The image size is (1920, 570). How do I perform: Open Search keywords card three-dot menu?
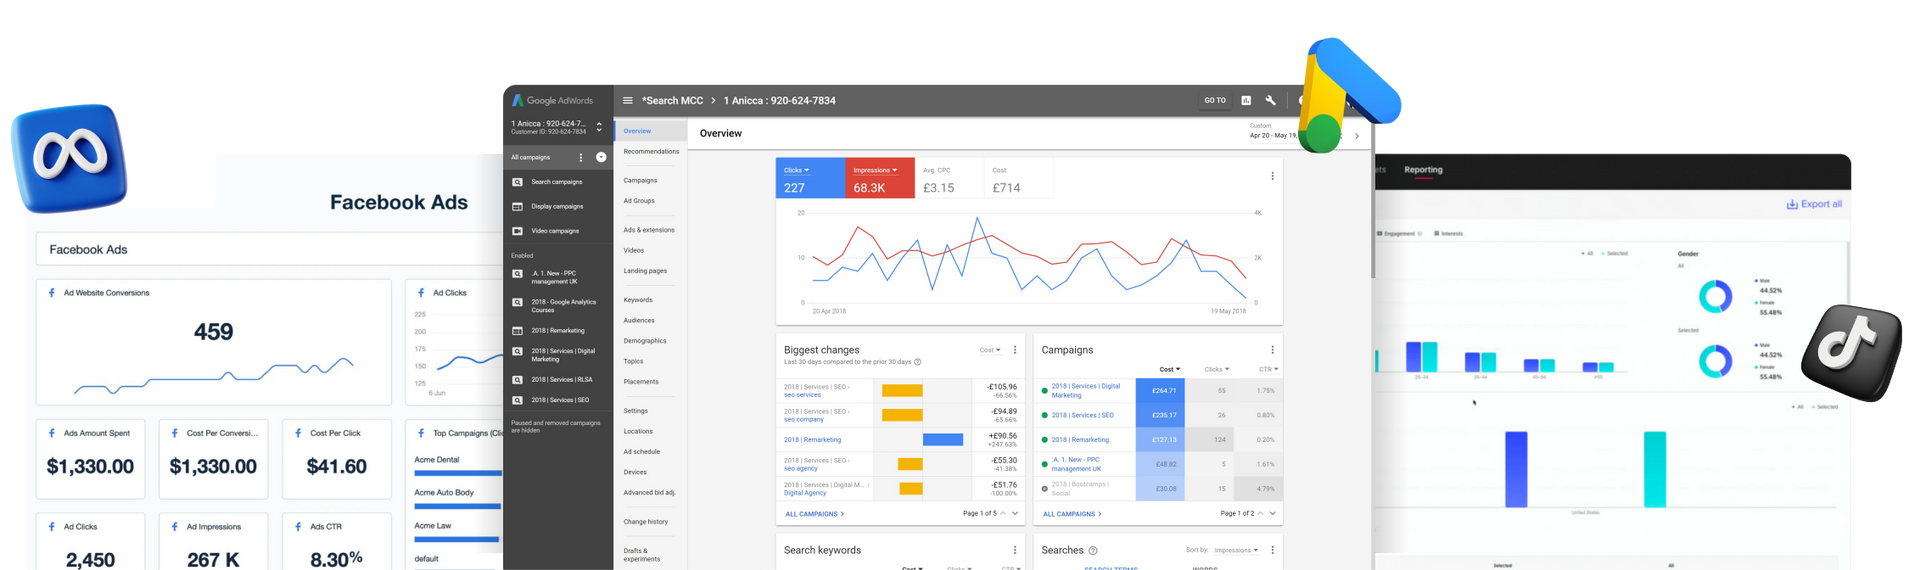coord(1015,550)
